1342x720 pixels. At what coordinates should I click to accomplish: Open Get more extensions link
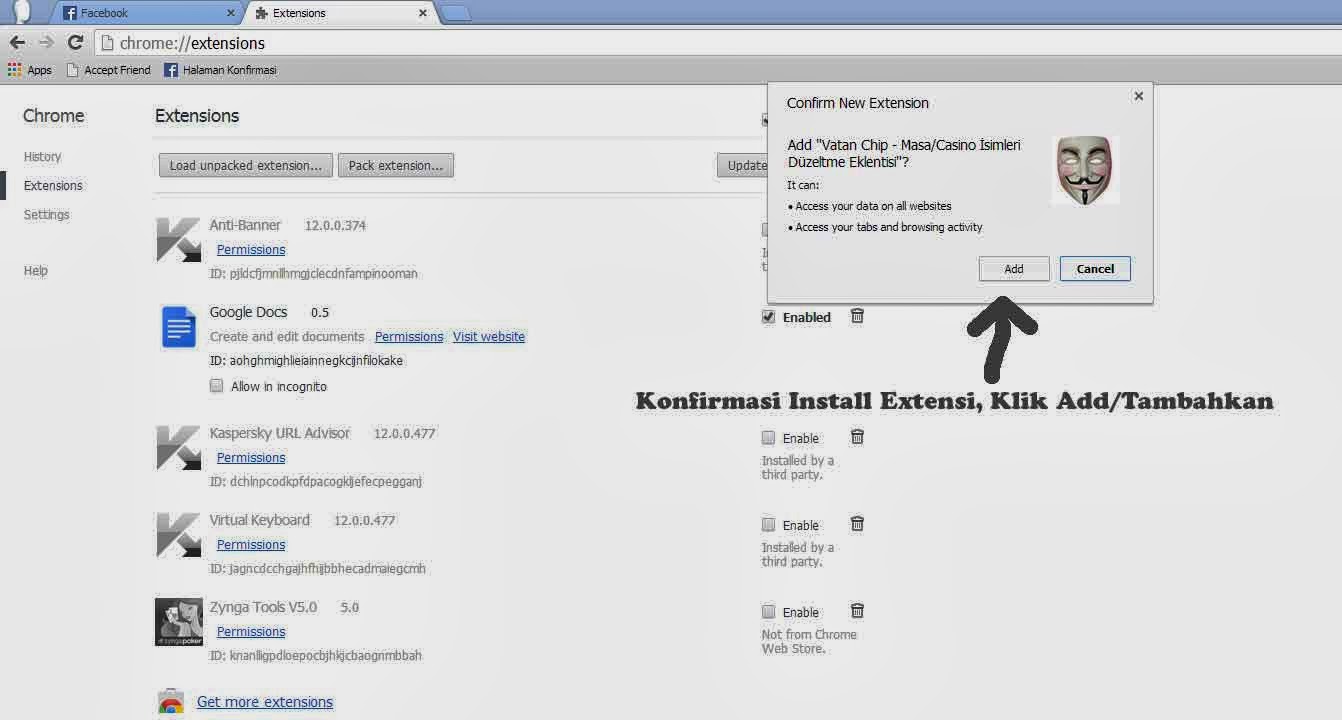(x=265, y=702)
